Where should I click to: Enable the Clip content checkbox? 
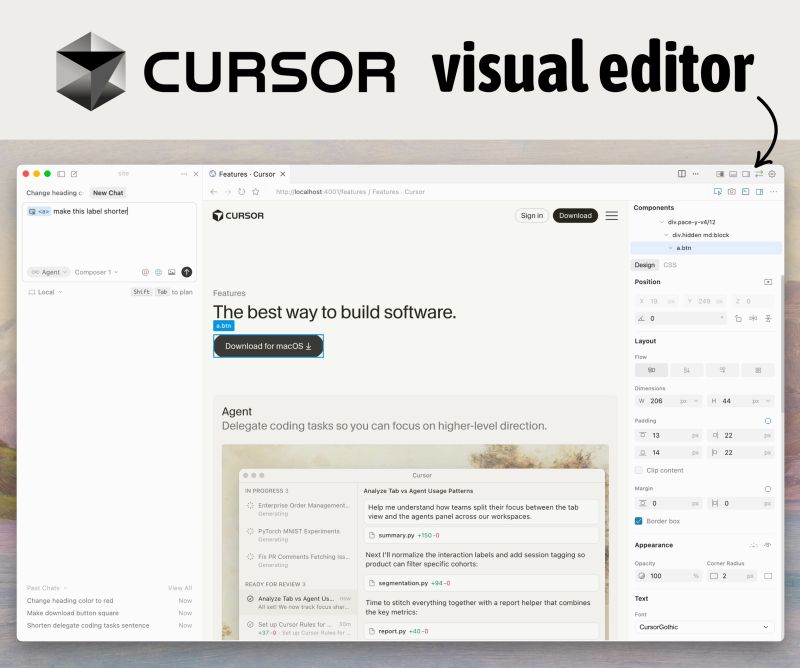[x=639, y=470]
